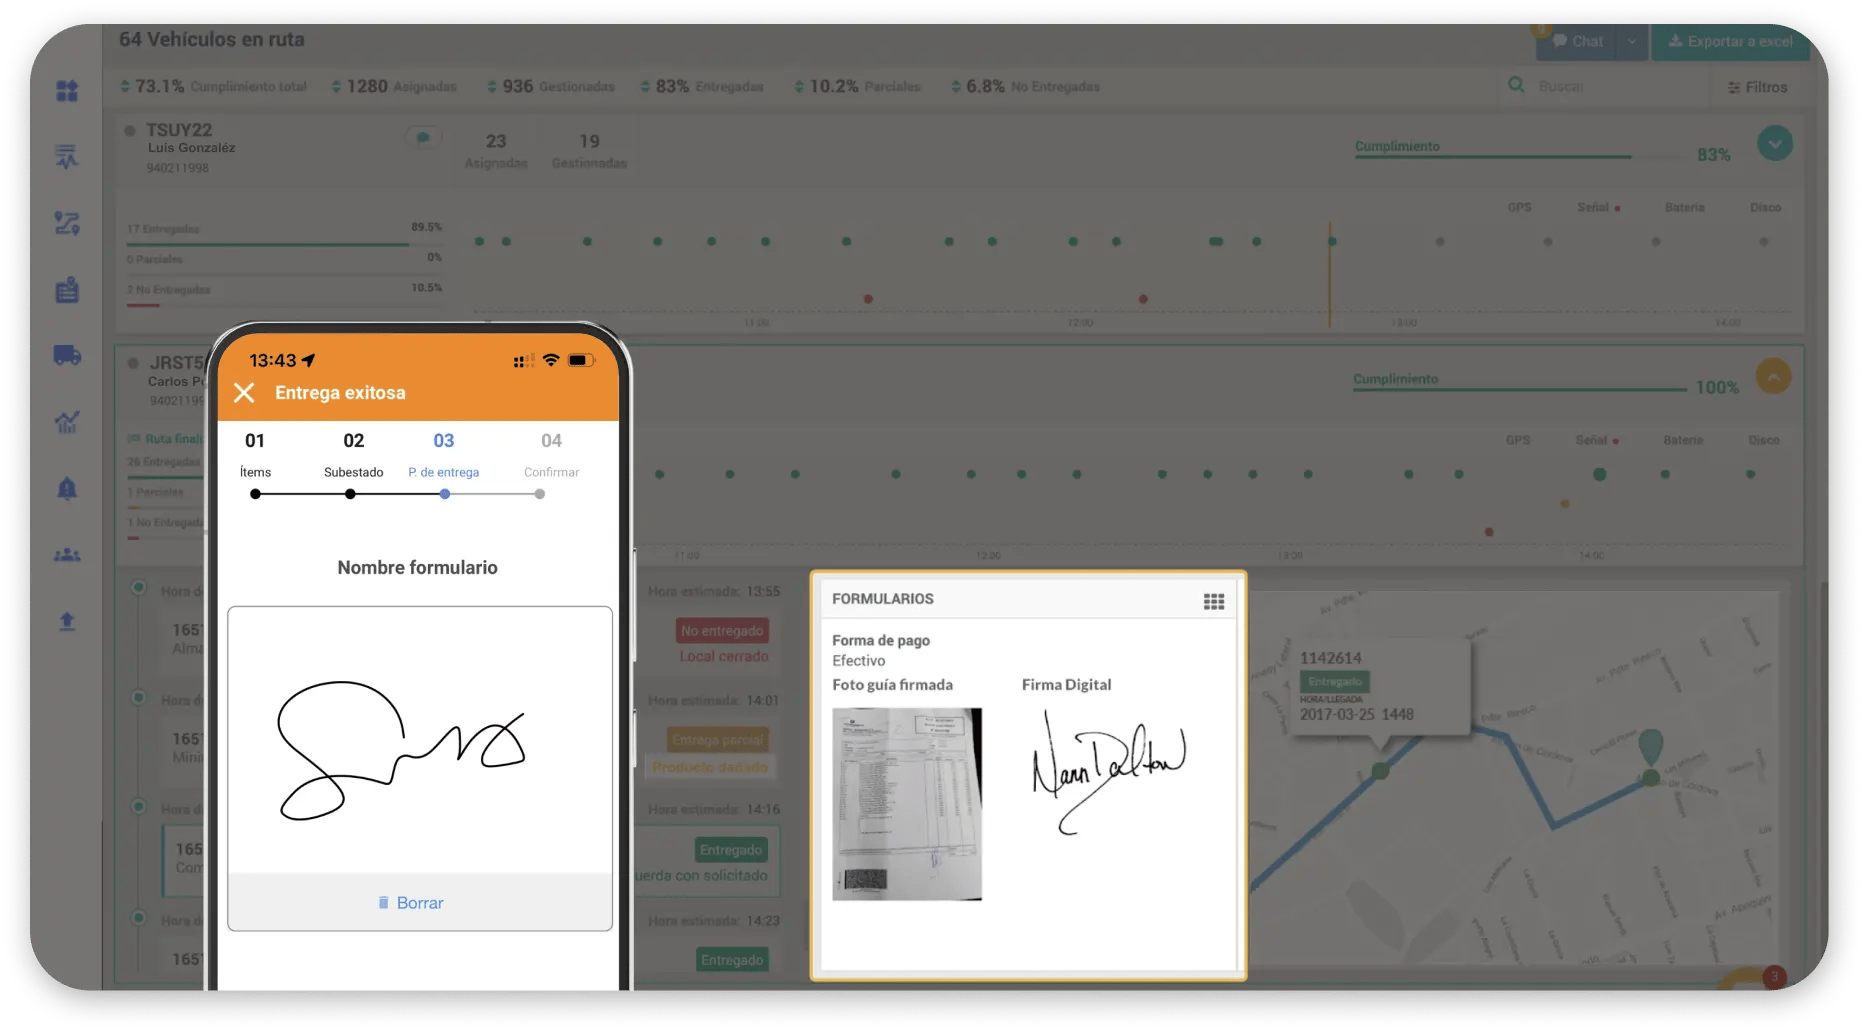Click the trash icon beside Borrar

[x=383, y=902]
